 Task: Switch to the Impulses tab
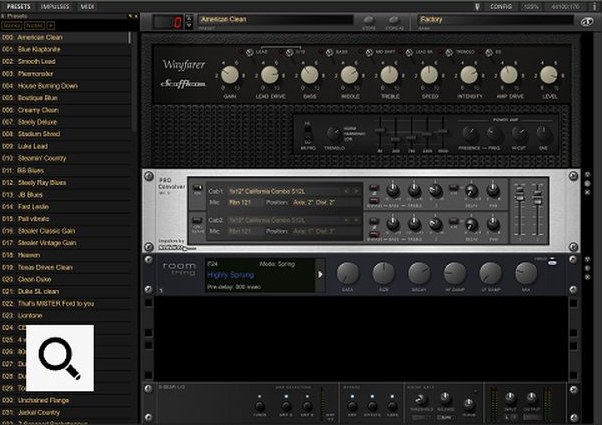(55, 6)
